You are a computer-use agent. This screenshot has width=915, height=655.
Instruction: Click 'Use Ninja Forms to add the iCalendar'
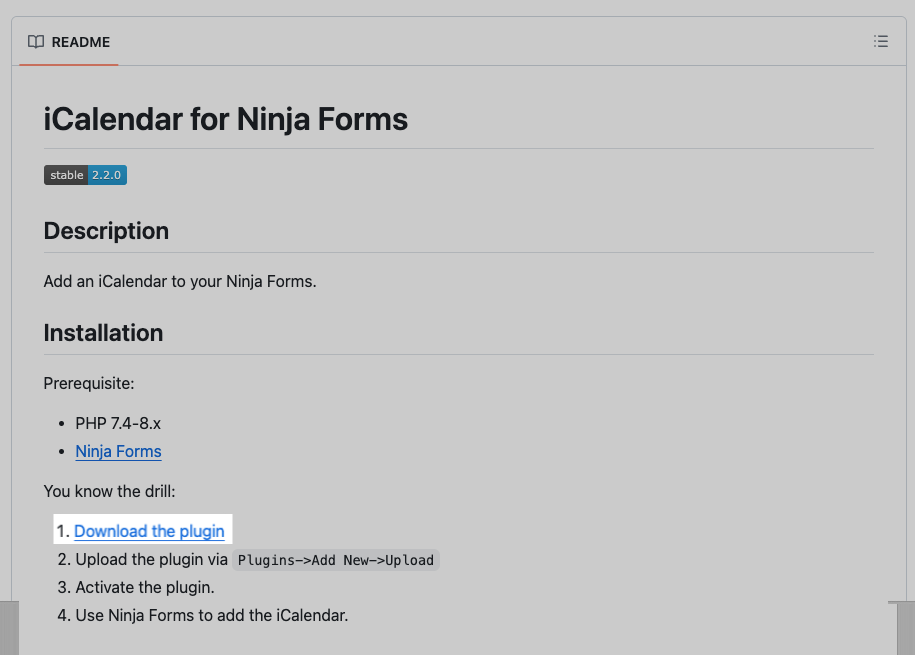pos(212,615)
